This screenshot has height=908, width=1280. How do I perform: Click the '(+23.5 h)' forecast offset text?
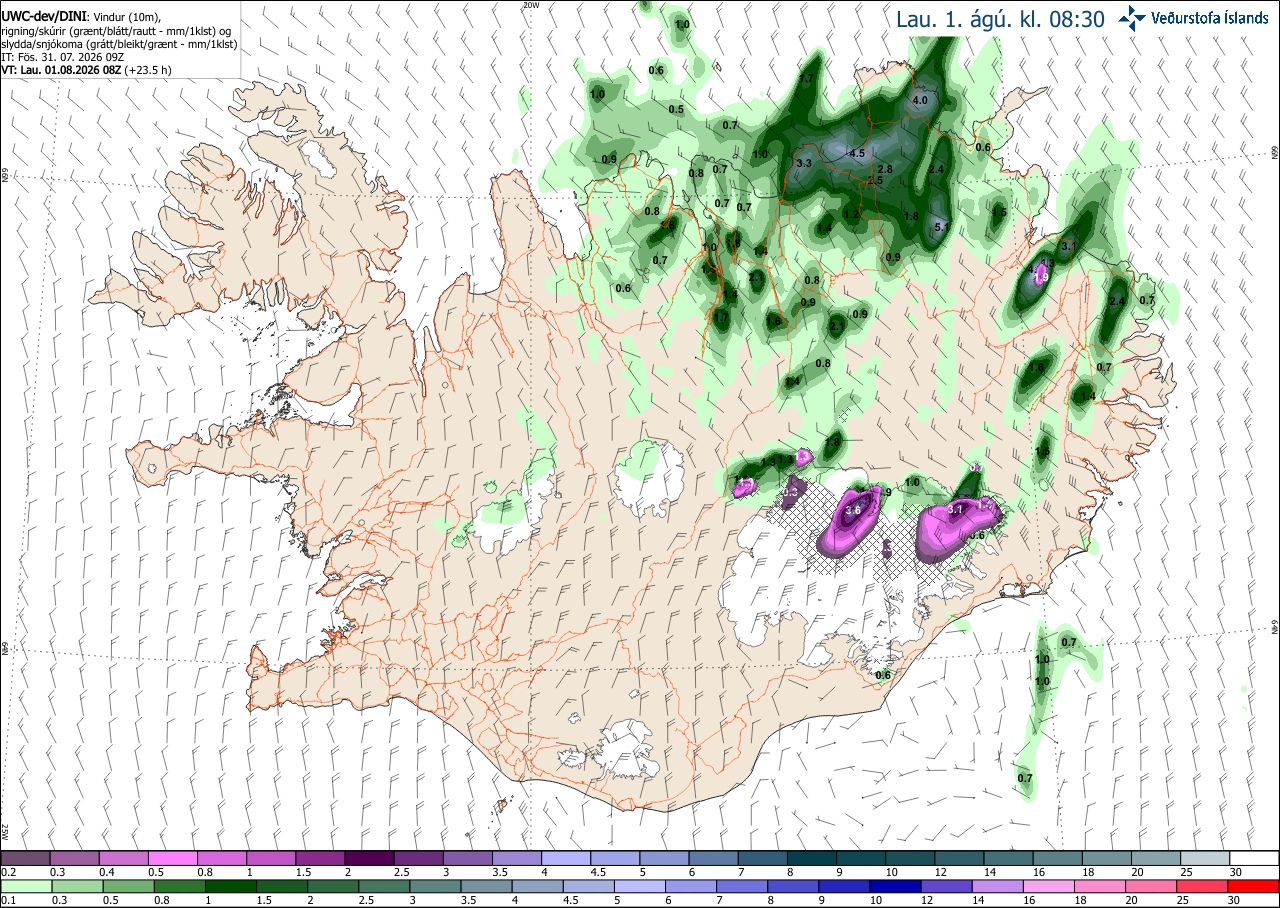coord(150,69)
